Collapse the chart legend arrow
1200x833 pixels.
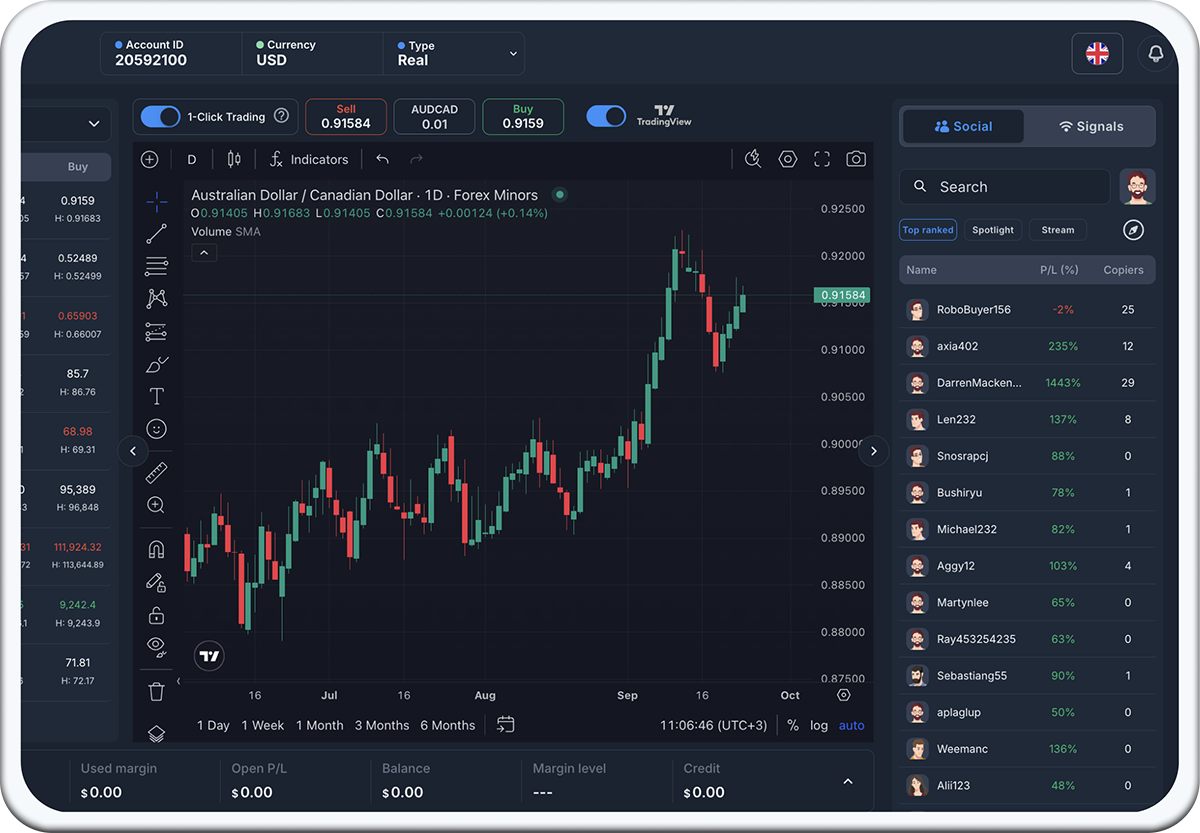pos(203,253)
